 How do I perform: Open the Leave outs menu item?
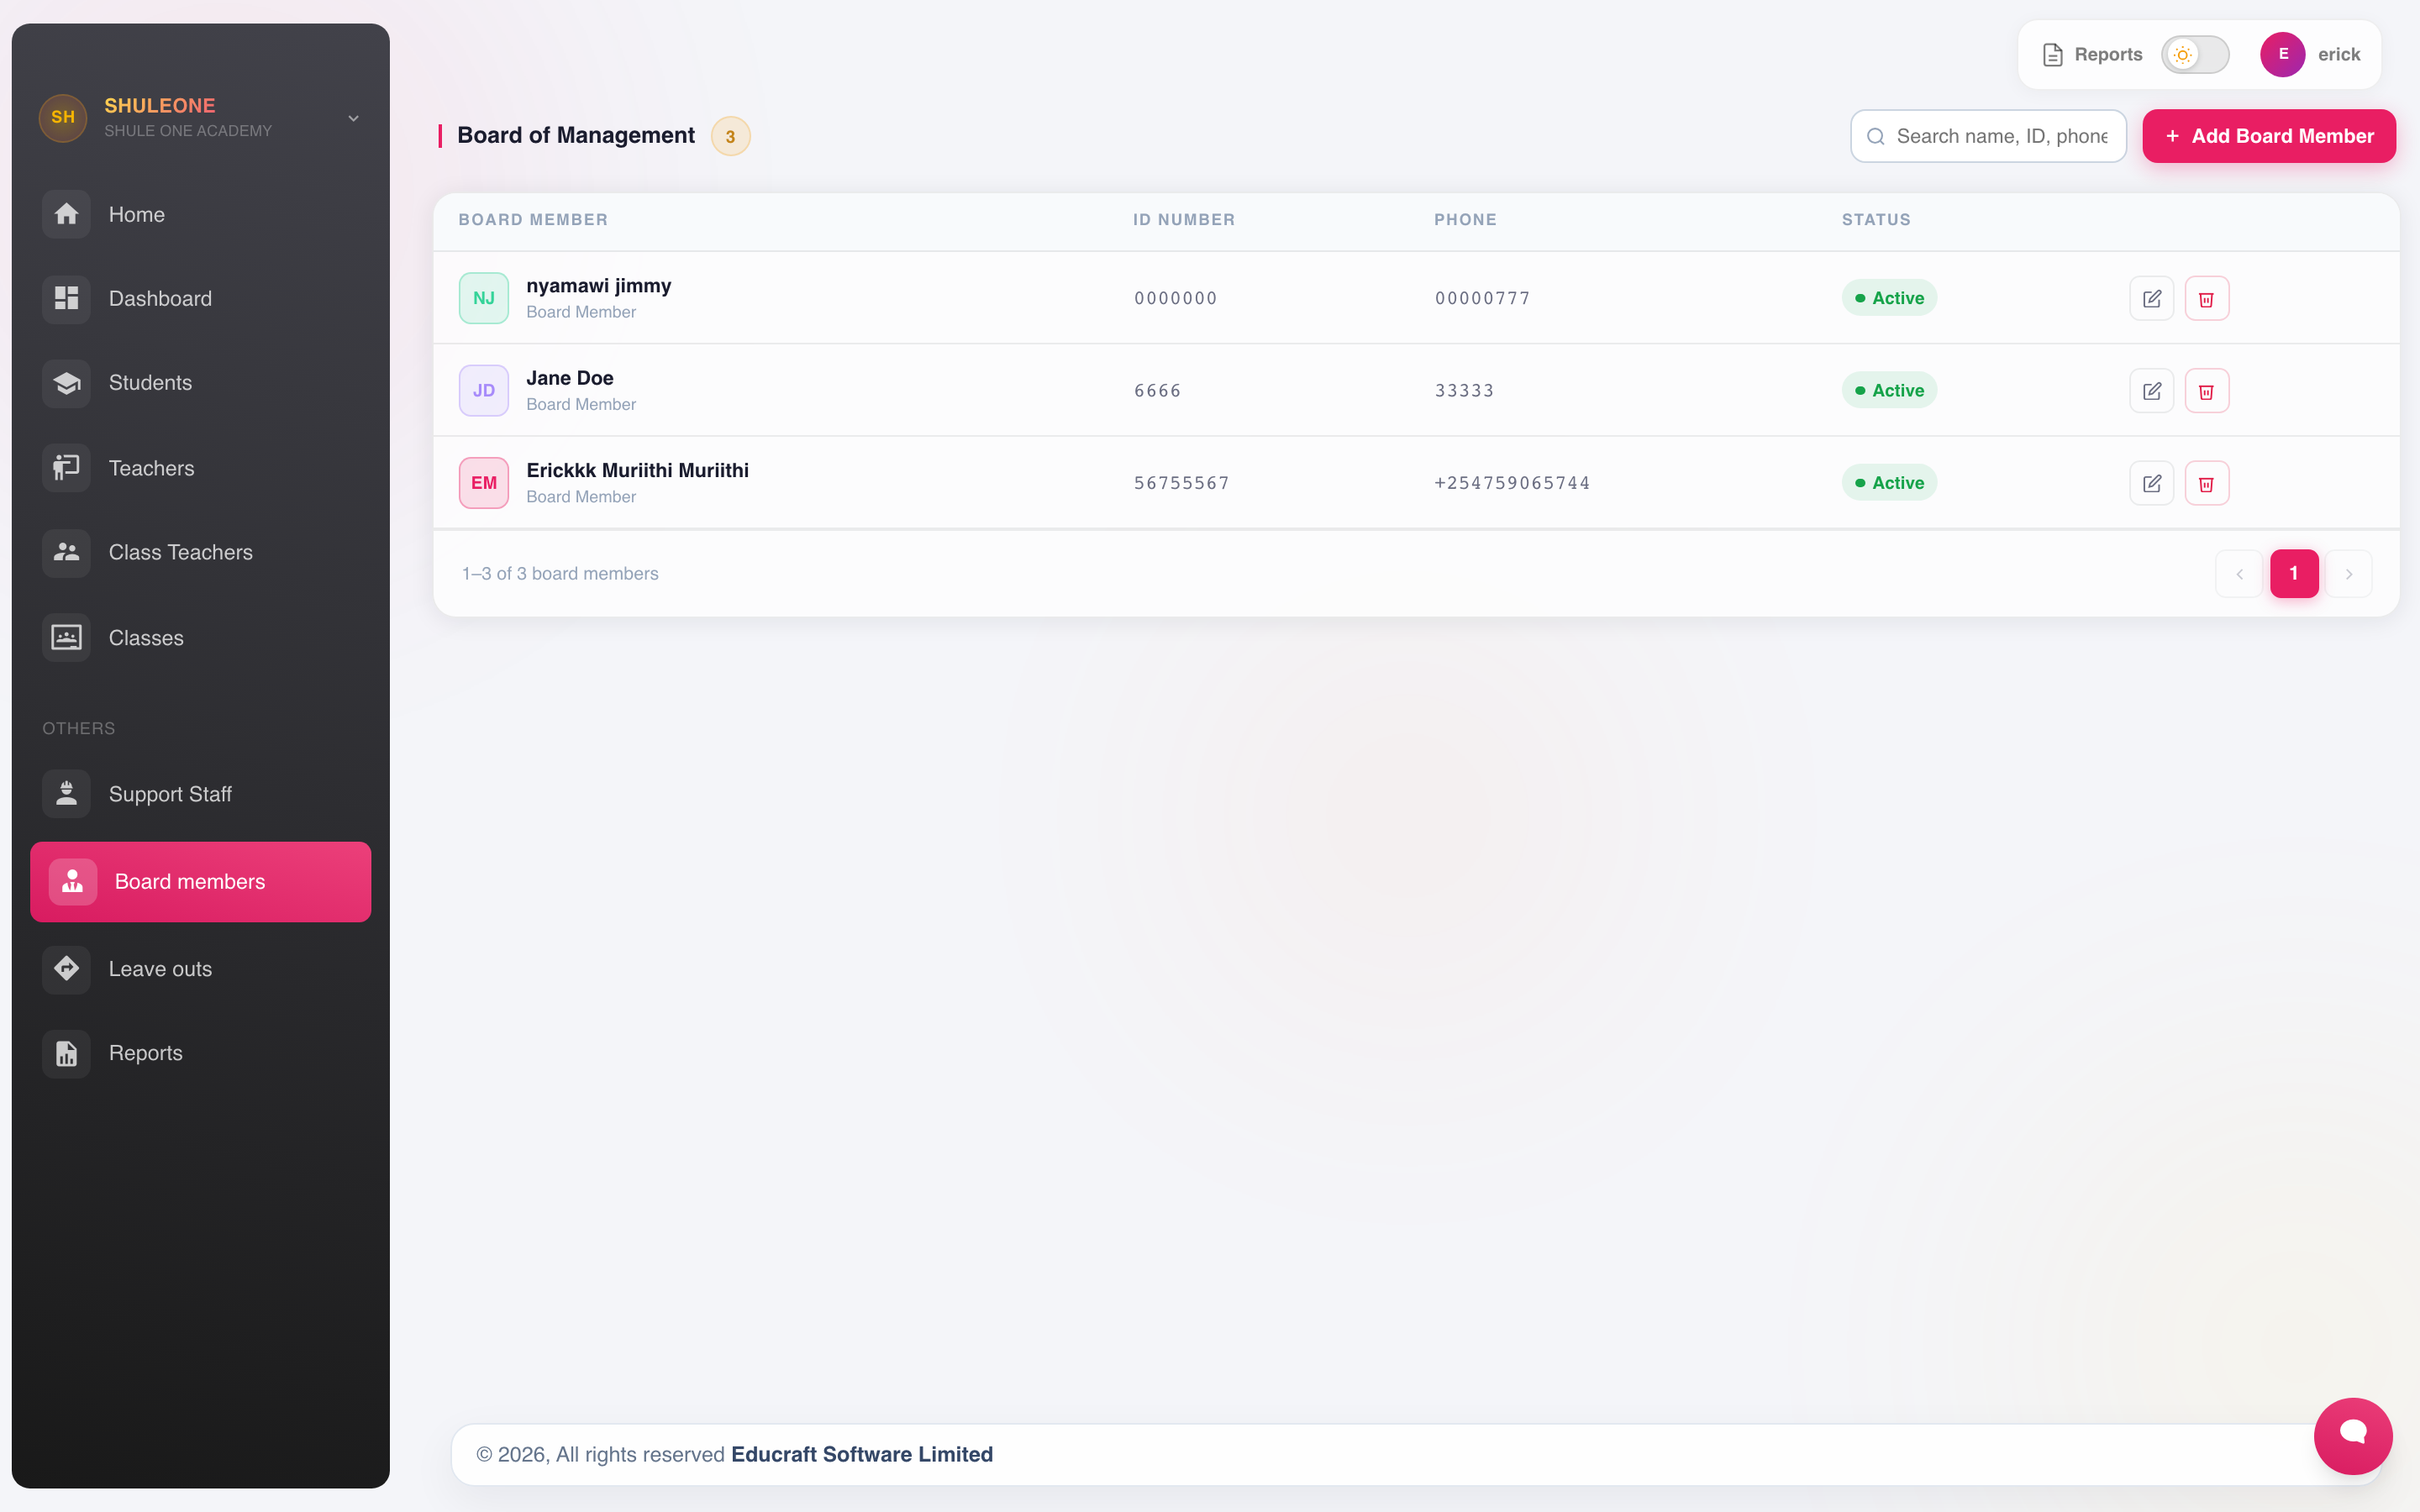click(201, 969)
